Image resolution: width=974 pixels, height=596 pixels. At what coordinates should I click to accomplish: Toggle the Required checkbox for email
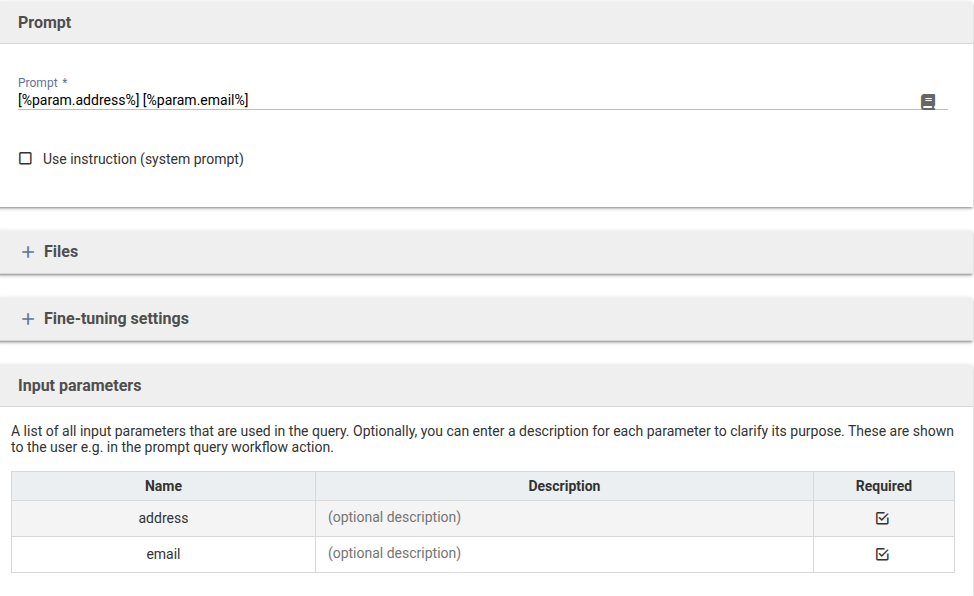(882, 554)
